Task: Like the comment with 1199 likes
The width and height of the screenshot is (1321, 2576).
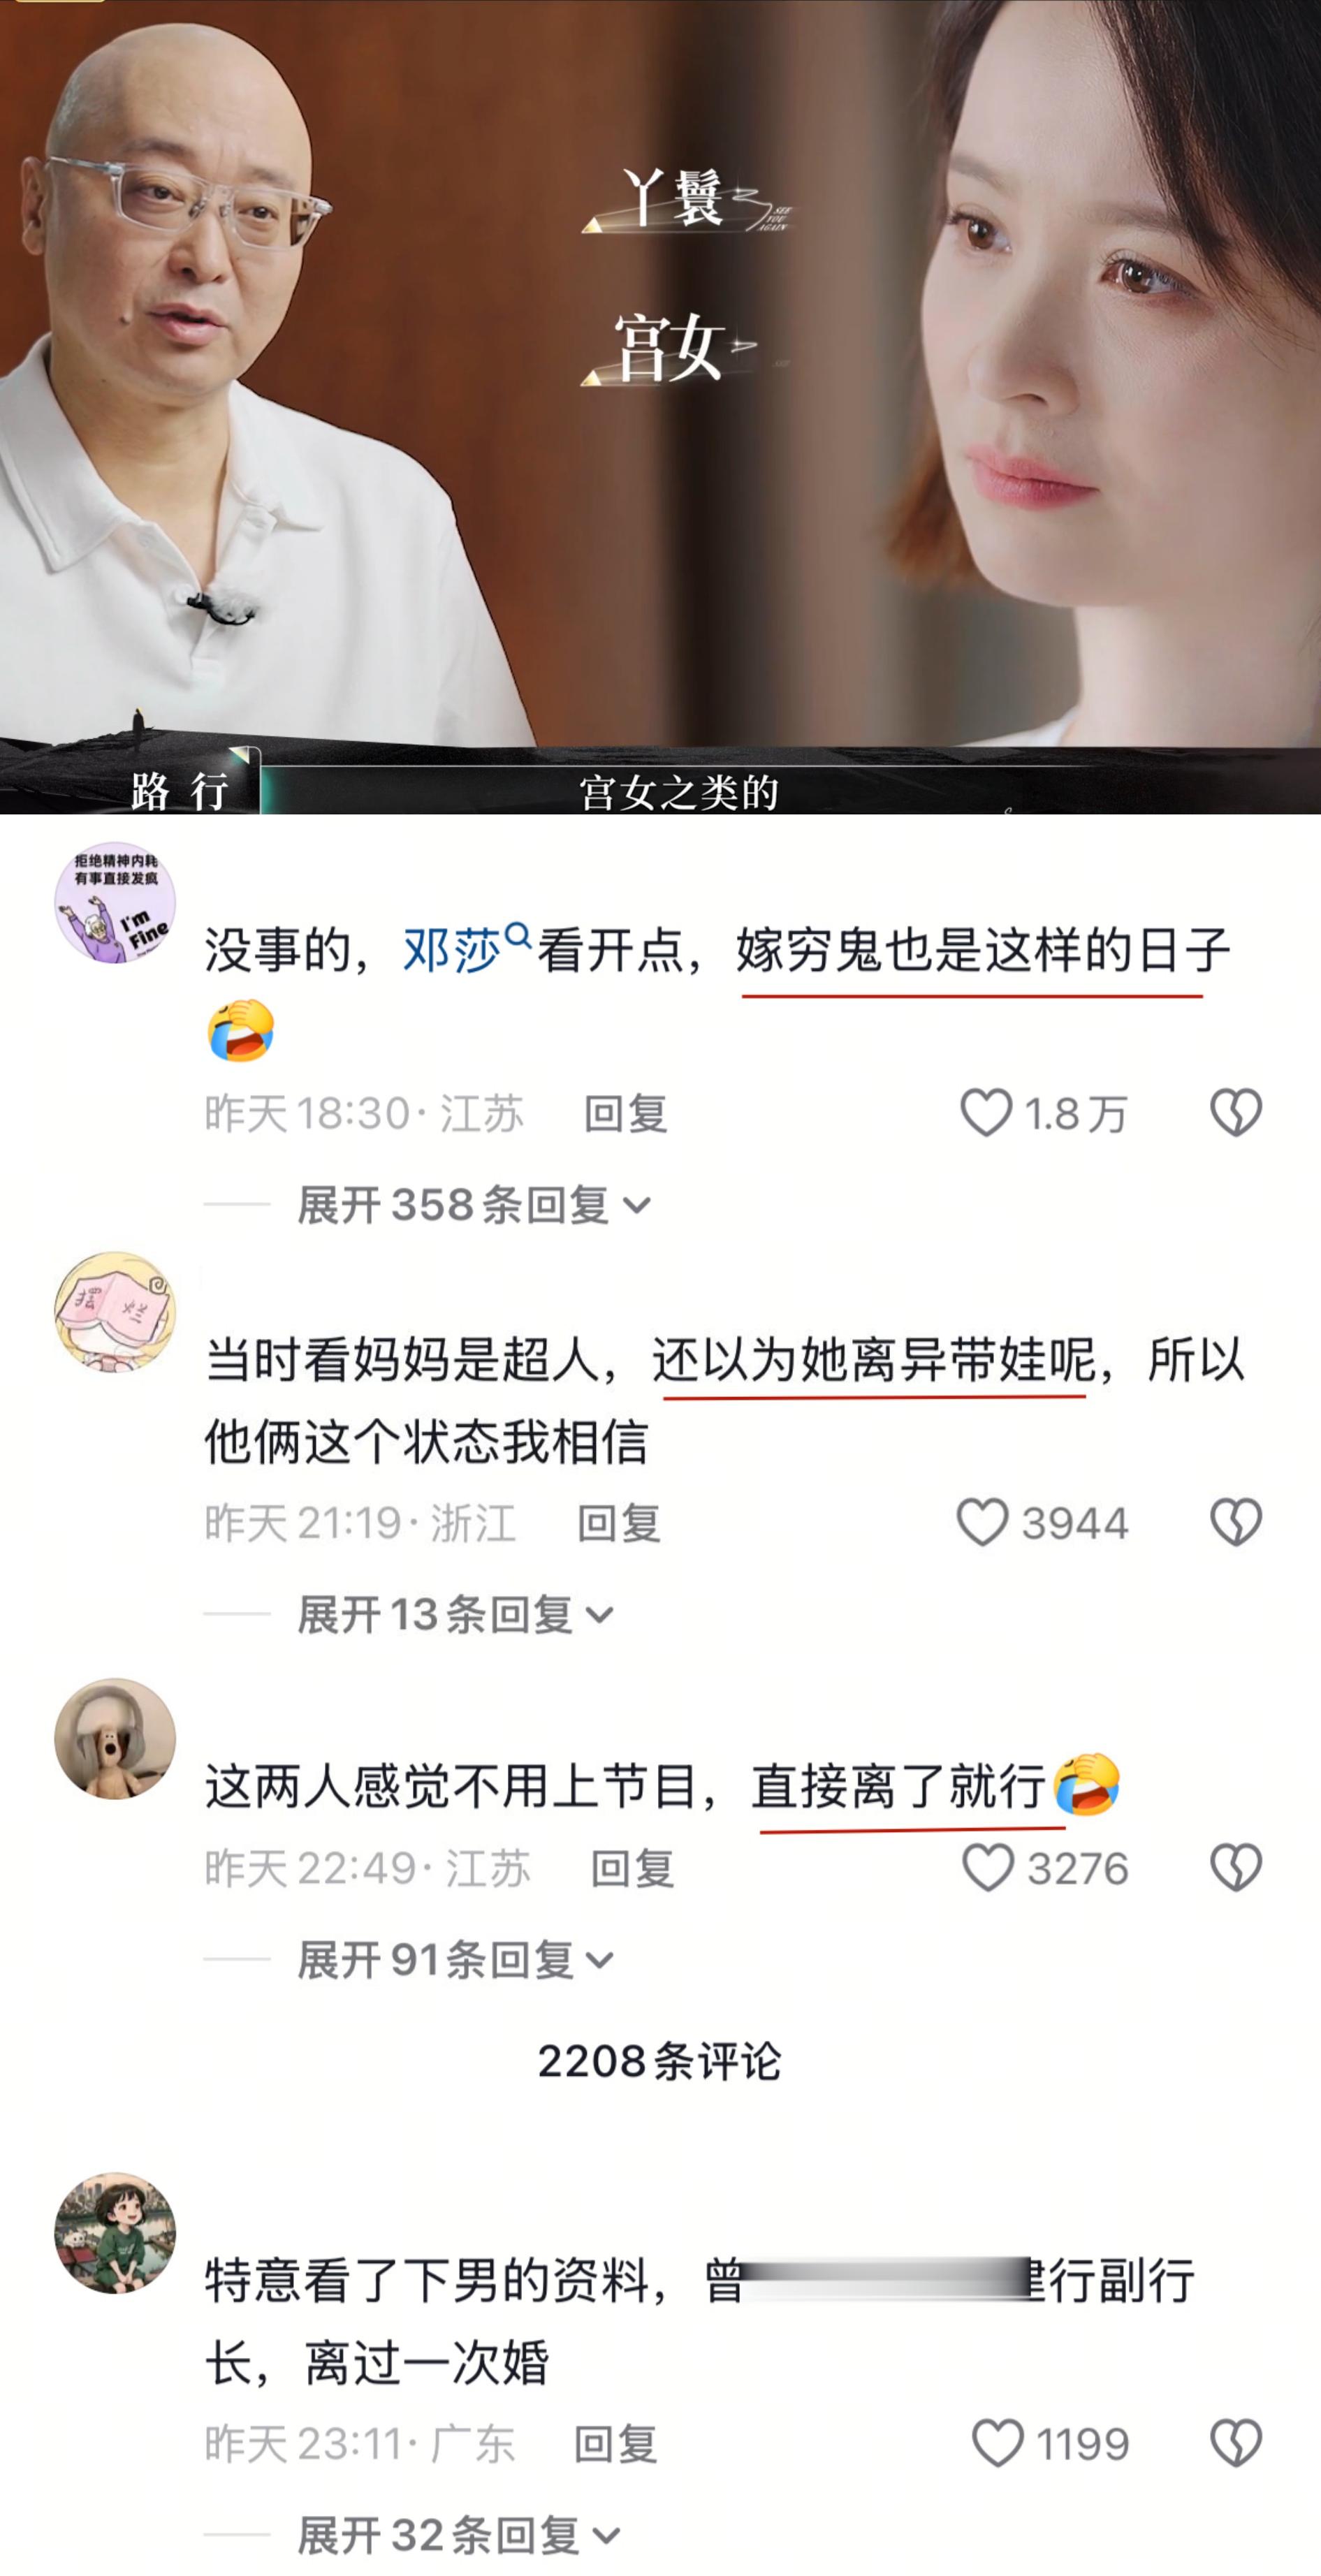Action: point(997,2443)
